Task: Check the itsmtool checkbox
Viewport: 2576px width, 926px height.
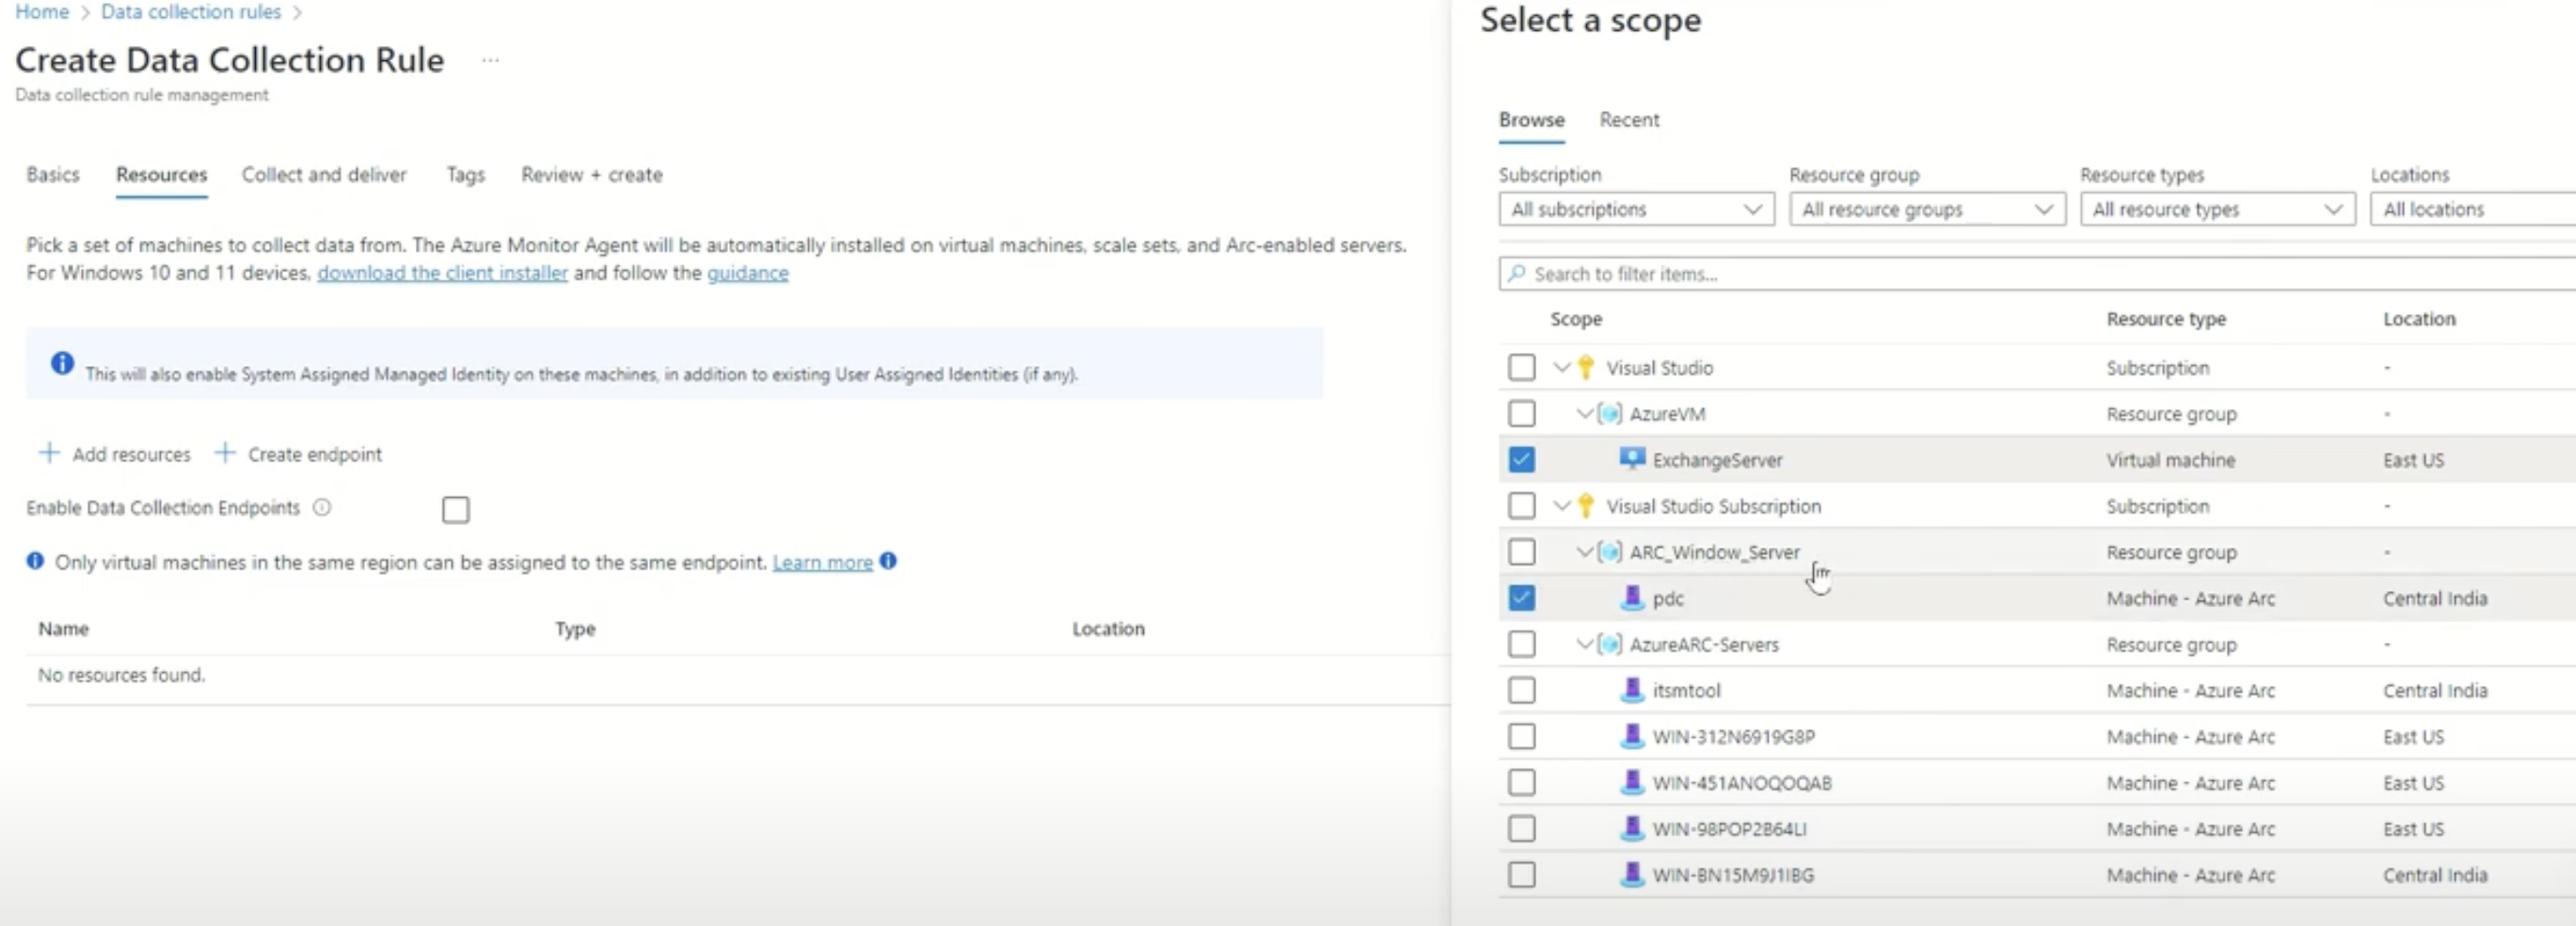Action: coord(1521,689)
